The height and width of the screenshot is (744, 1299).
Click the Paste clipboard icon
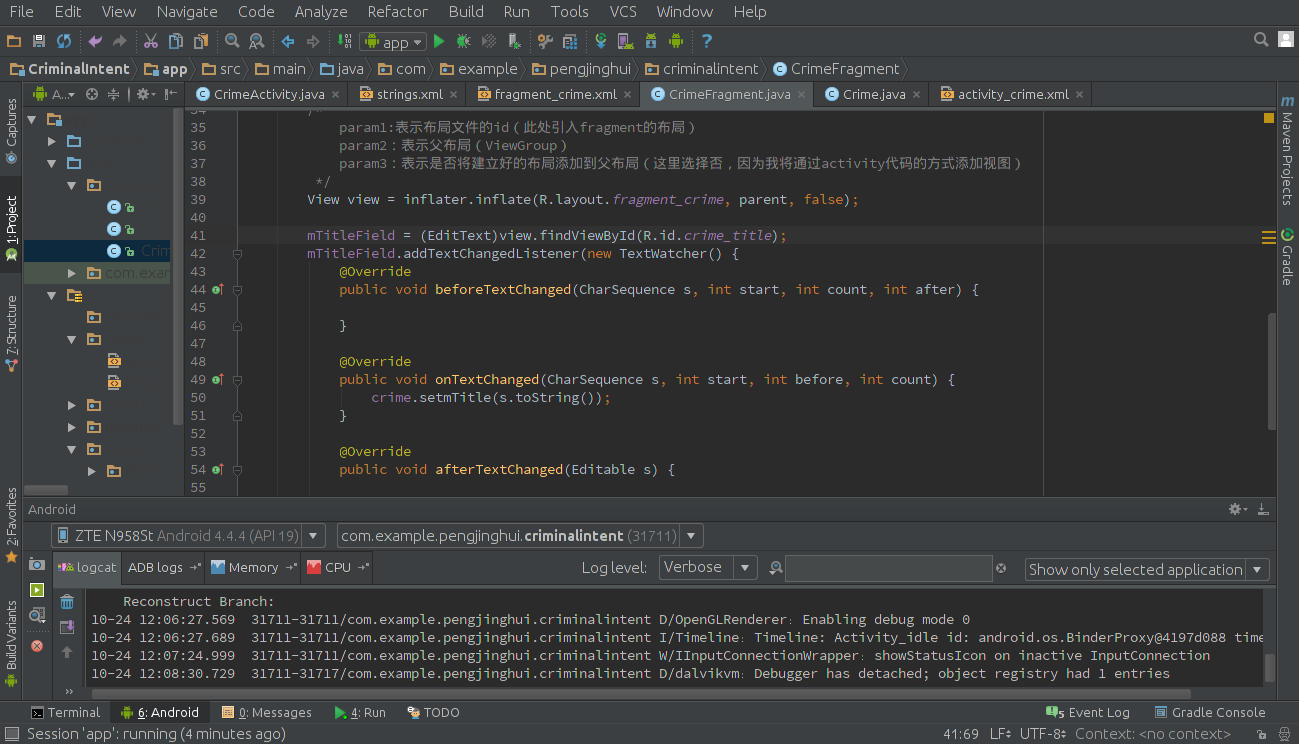tap(201, 41)
